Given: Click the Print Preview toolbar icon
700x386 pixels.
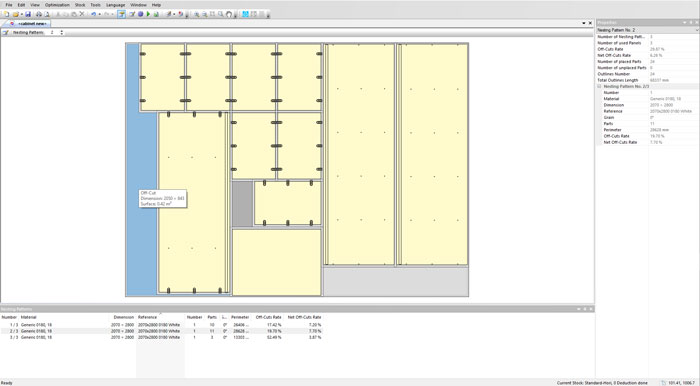Looking at the screenshot, I should click(47, 14).
